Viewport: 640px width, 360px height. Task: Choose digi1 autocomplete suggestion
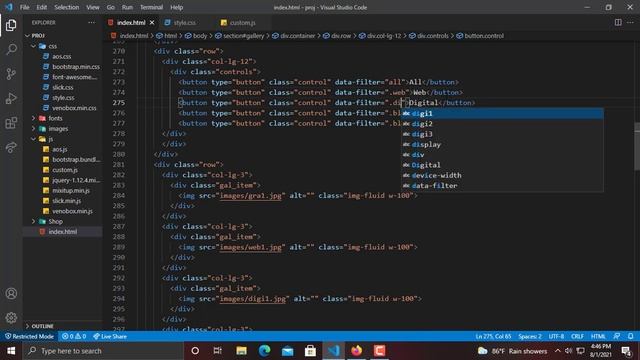[x=502, y=113]
